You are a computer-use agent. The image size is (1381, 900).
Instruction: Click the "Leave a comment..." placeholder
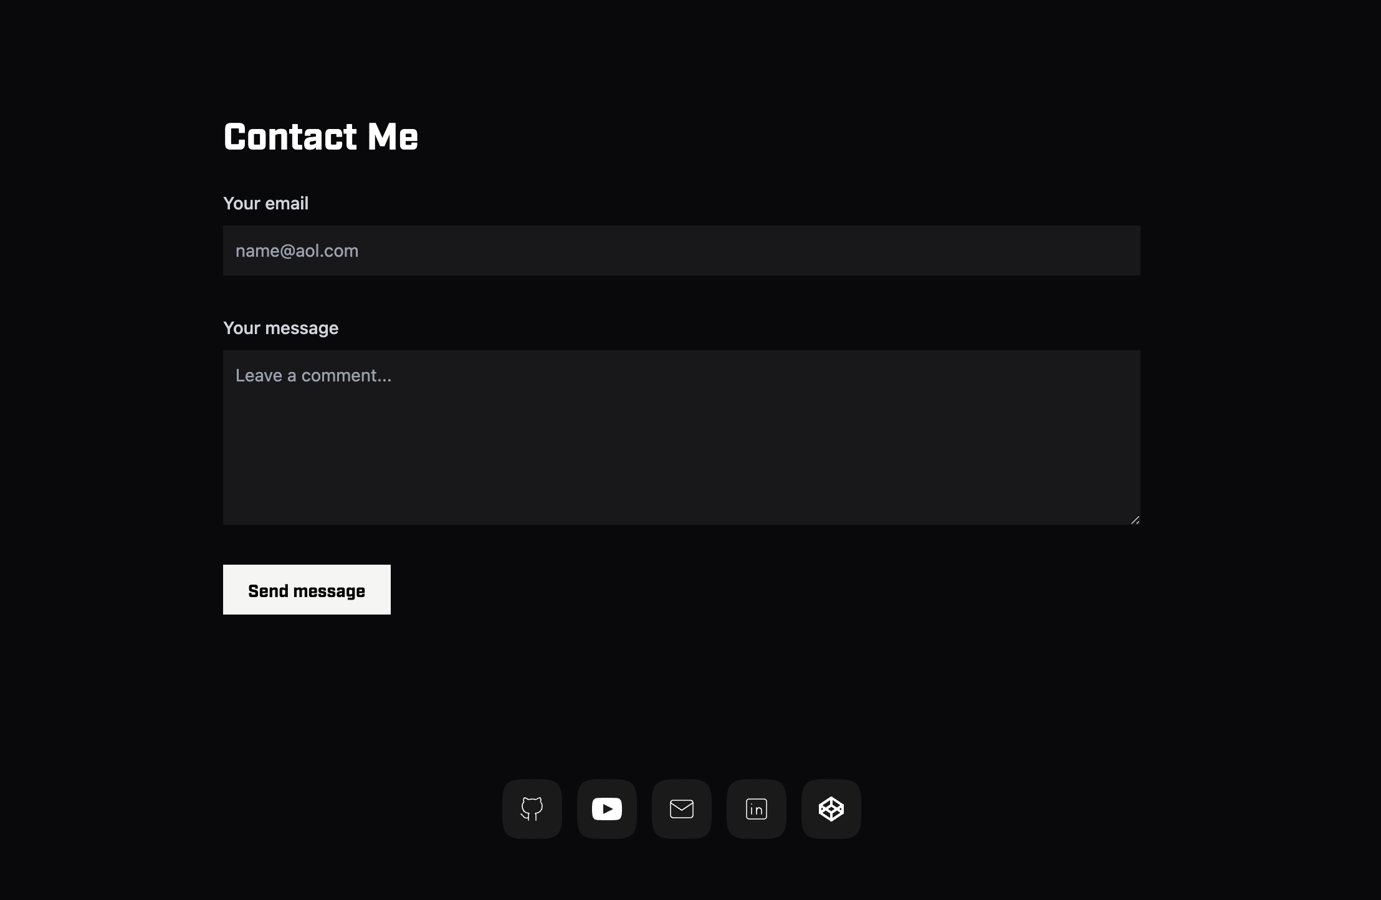tap(313, 375)
